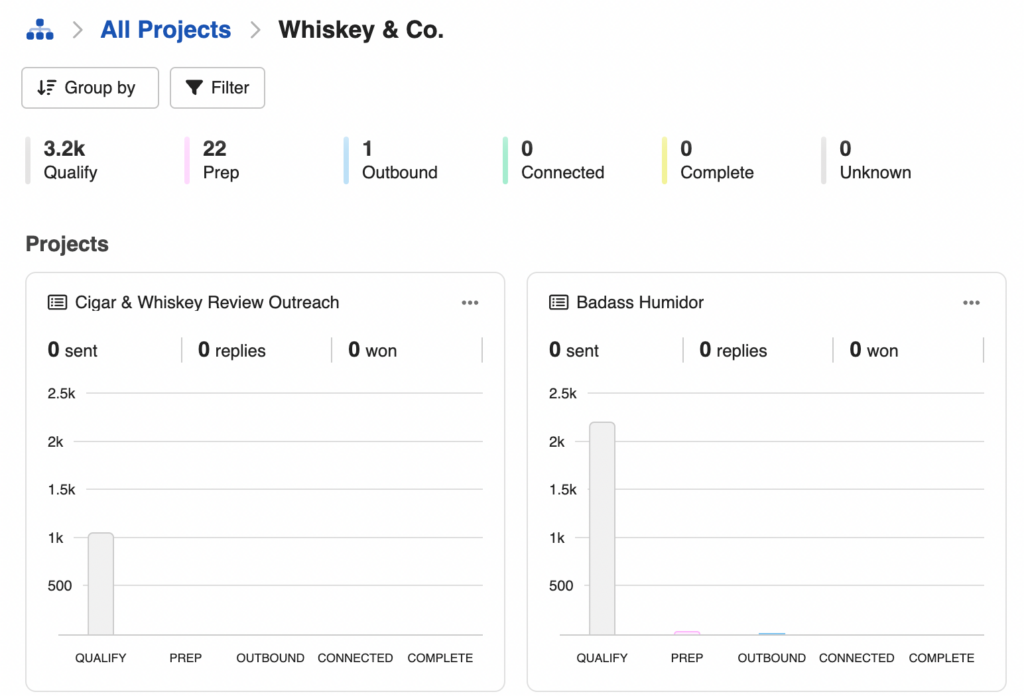Image resolution: width=1024 pixels, height=696 pixels.
Task: Click the hierarchy icon in the breadcrumb
Action: [39, 28]
